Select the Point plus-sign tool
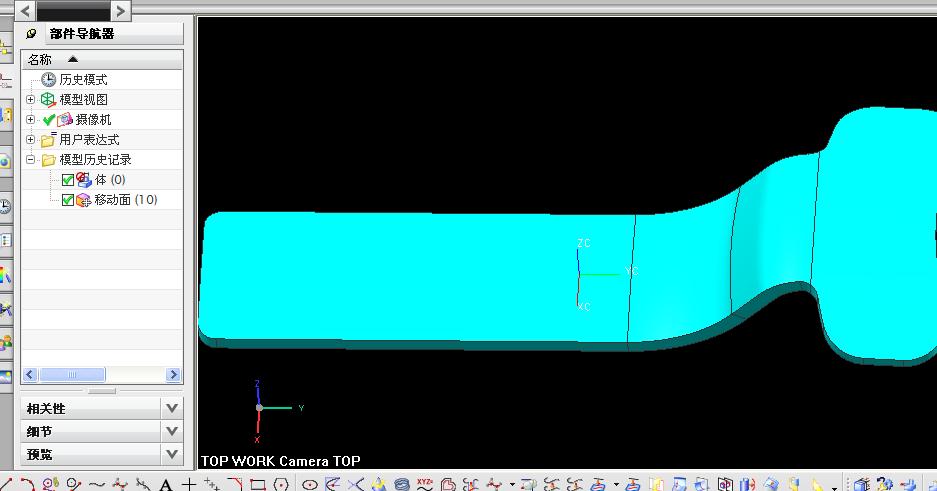The image size is (937, 491). click(189, 484)
